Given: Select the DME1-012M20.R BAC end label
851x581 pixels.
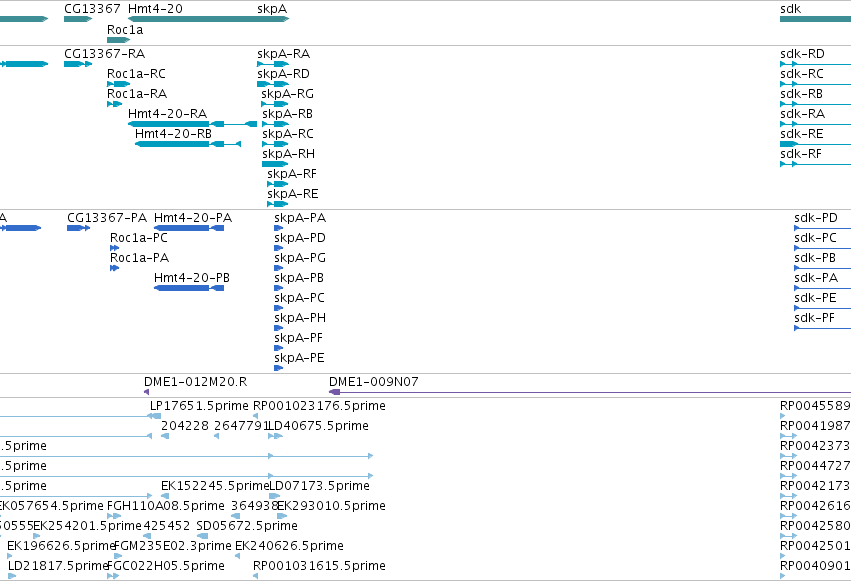Looking at the screenshot, I should [195, 382].
